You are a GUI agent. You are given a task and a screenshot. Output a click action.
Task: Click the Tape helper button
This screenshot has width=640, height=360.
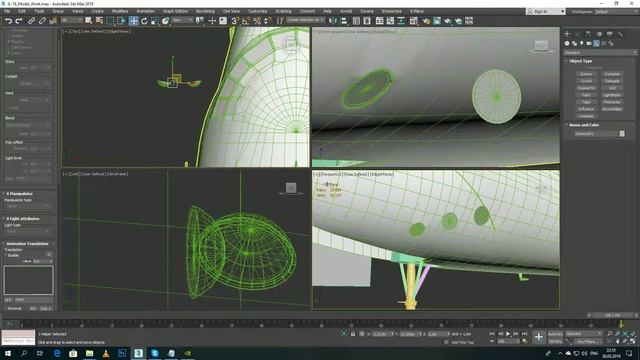(x=586, y=102)
